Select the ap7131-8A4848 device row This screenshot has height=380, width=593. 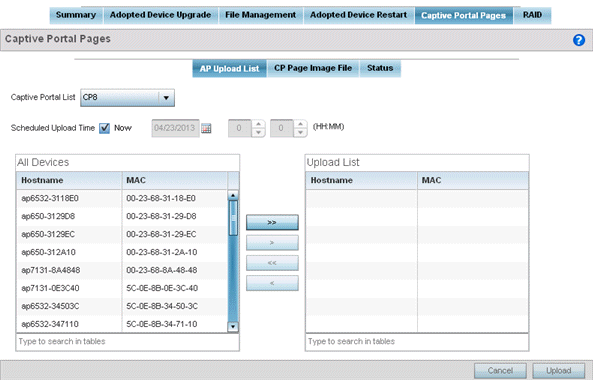point(122,270)
